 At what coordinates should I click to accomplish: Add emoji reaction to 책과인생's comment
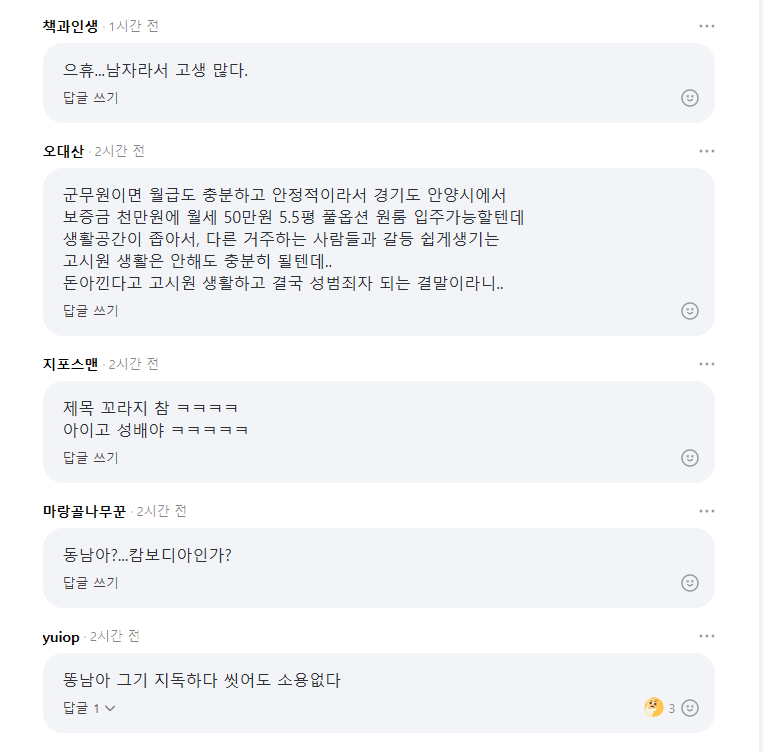[x=690, y=98]
